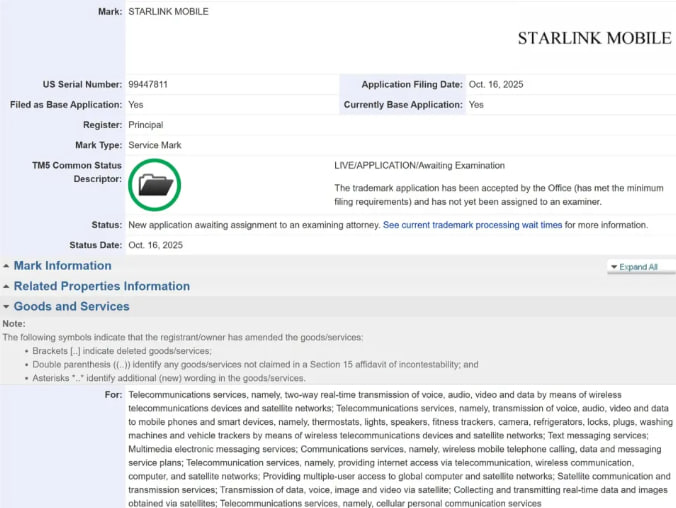Click the Asterisks additional wording note line
The width and height of the screenshot is (676, 508).
pos(169,378)
